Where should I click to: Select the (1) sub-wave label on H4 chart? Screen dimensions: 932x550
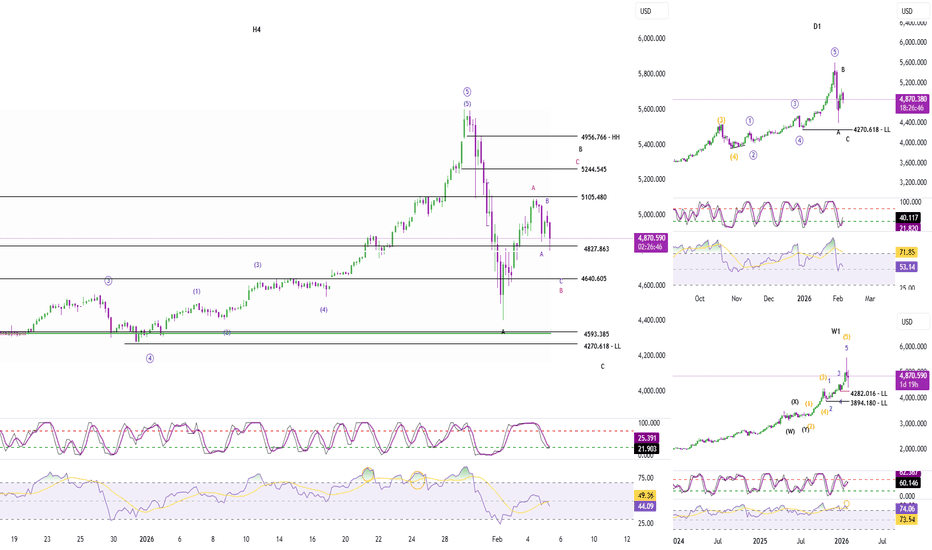click(x=197, y=292)
